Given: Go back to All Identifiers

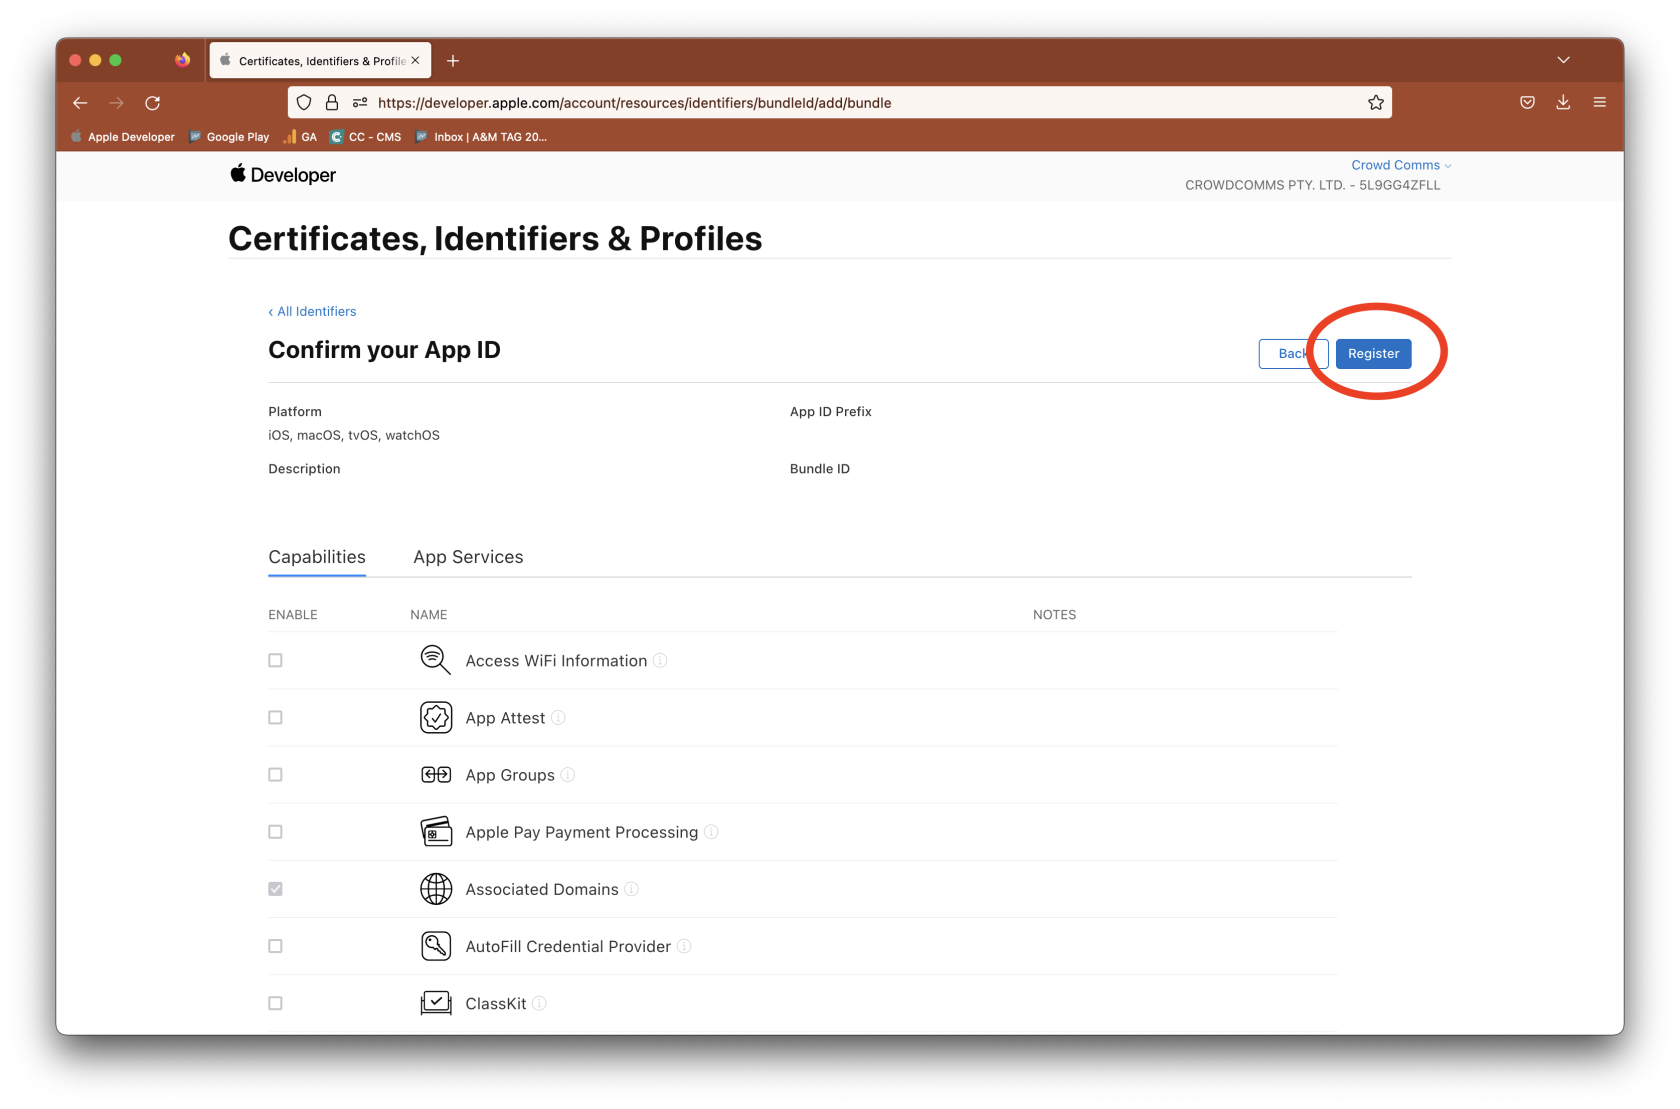Looking at the screenshot, I should (313, 312).
